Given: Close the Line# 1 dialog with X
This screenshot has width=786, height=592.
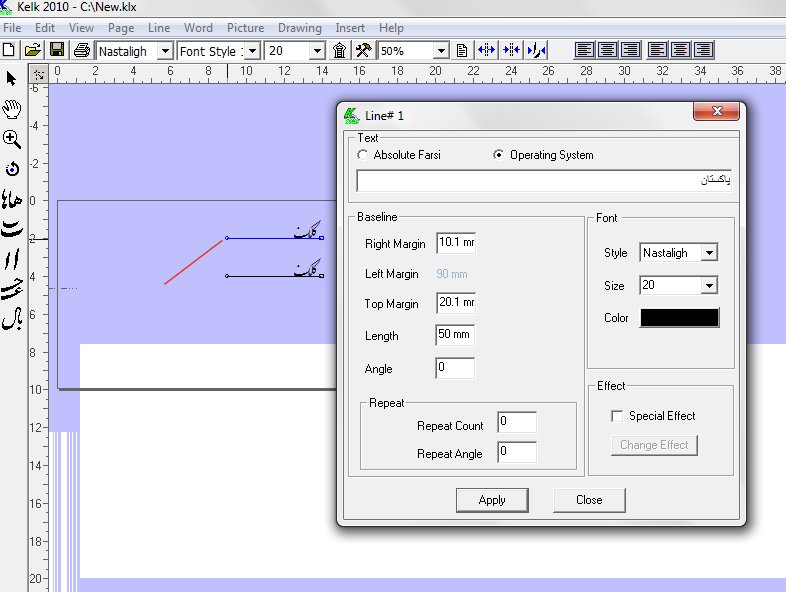Looking at the screenshot, I should pos(716,111).
